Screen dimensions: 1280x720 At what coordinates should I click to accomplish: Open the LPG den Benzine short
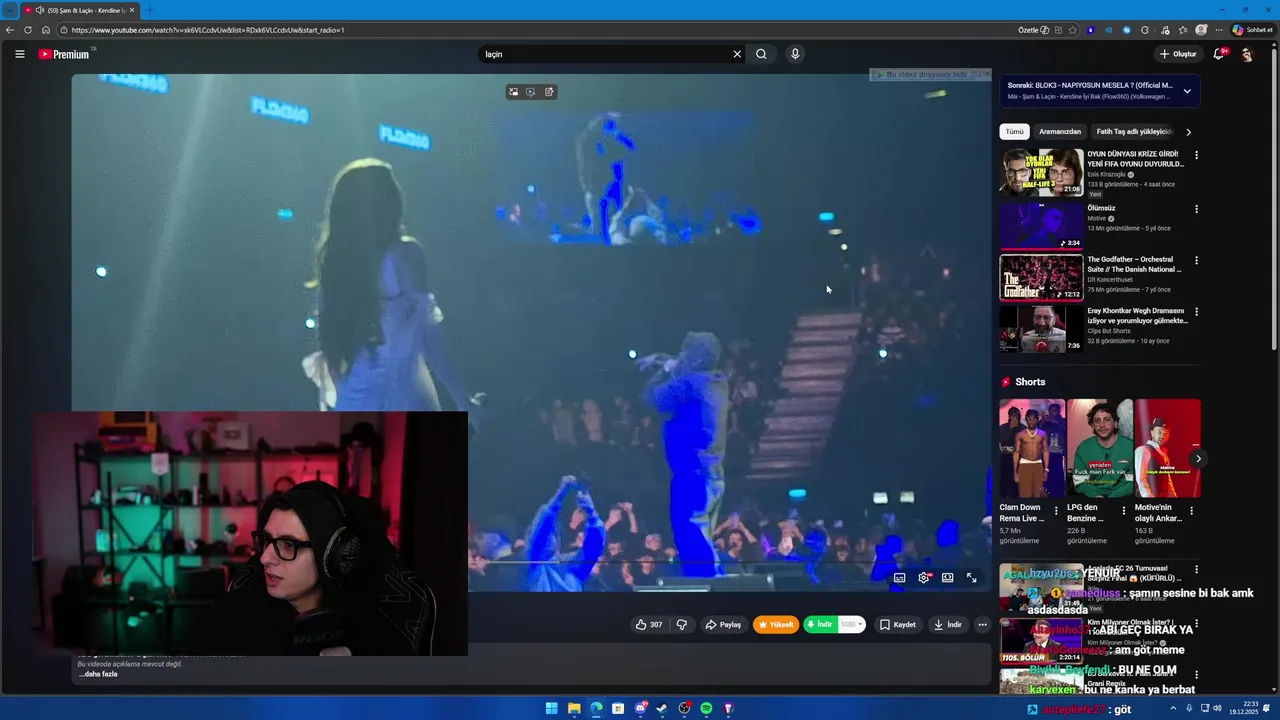1099,448
